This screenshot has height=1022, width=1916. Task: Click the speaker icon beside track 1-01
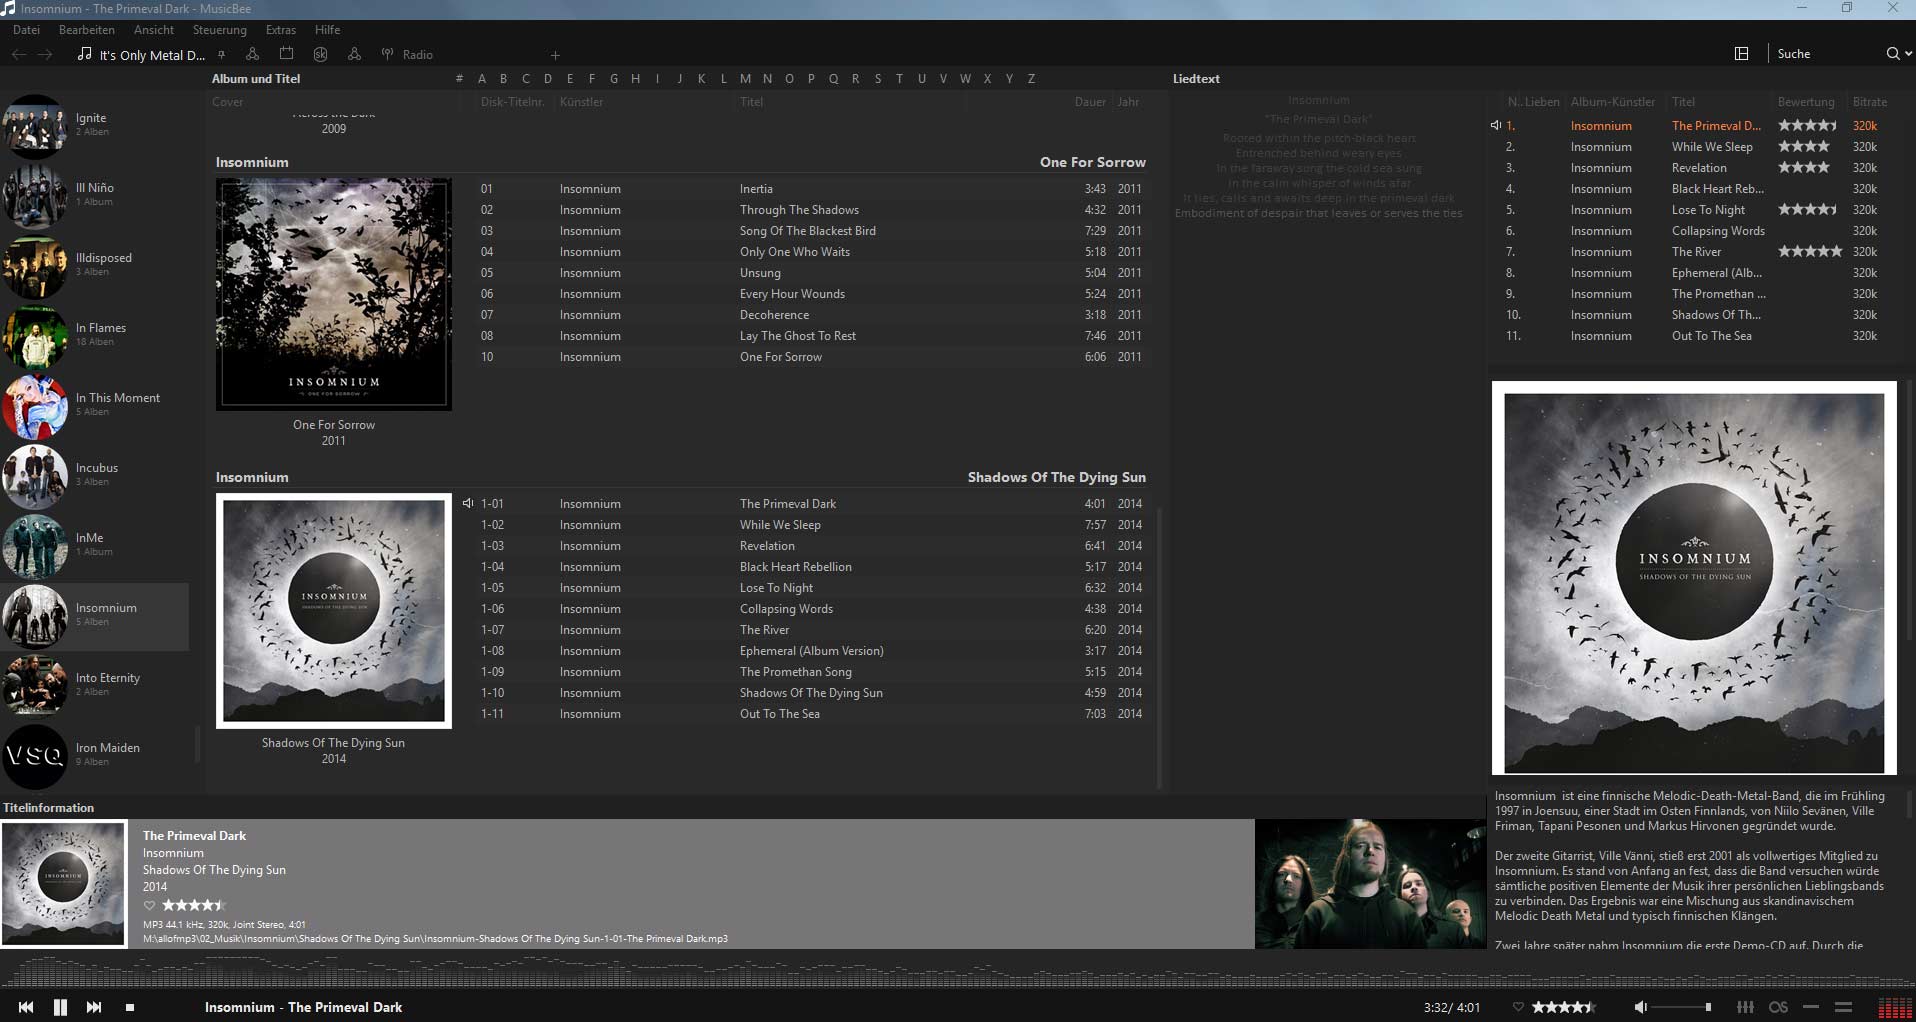[468, 503]
